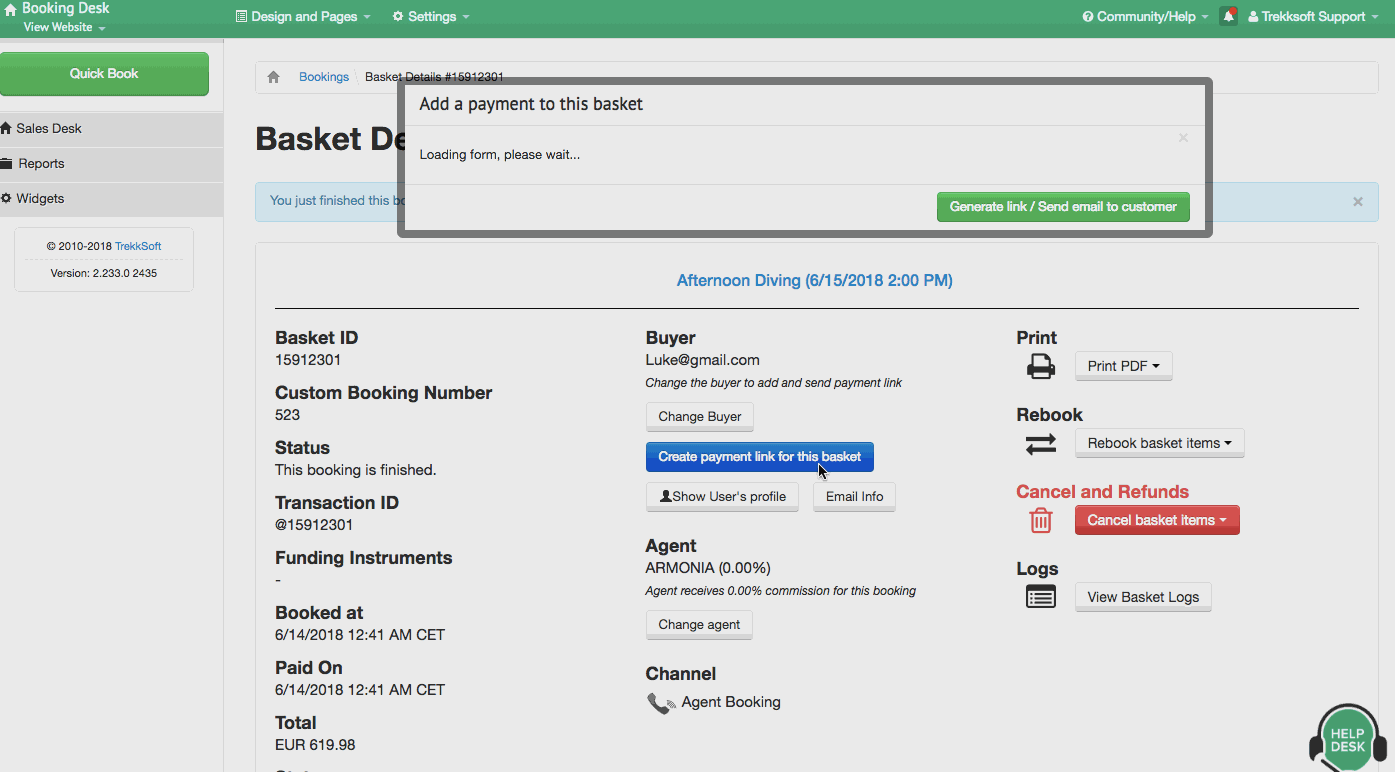Expand the Print PDF dropdown

coord(1123,366)
